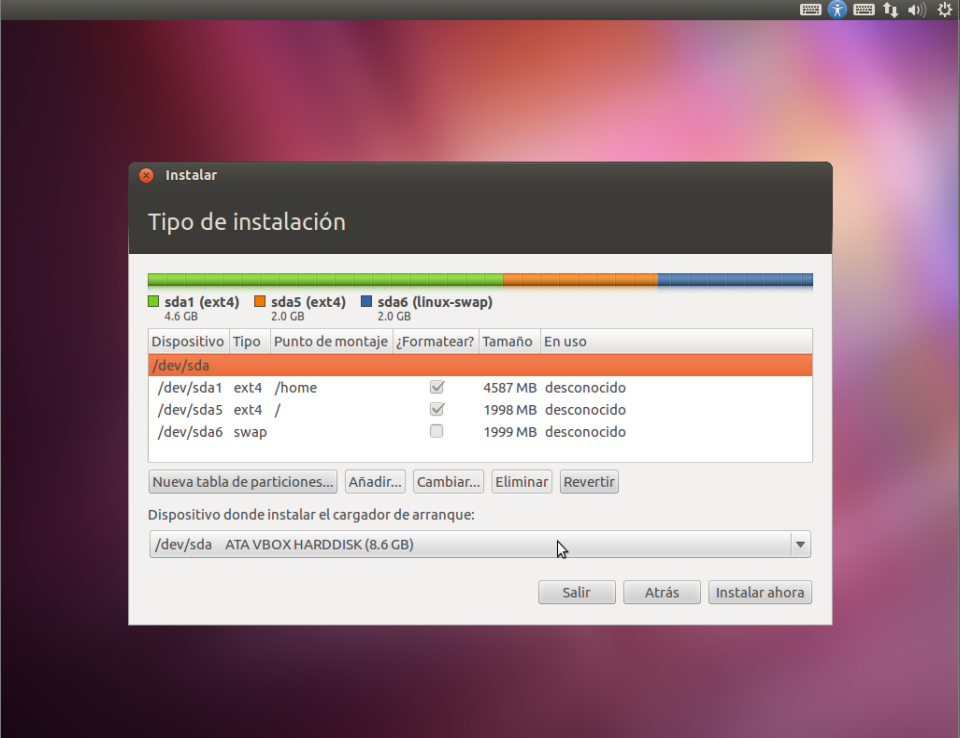The image size is (960, 738).
Task: Click Nueva tabla de particiones button
Action: pos(243,482)
